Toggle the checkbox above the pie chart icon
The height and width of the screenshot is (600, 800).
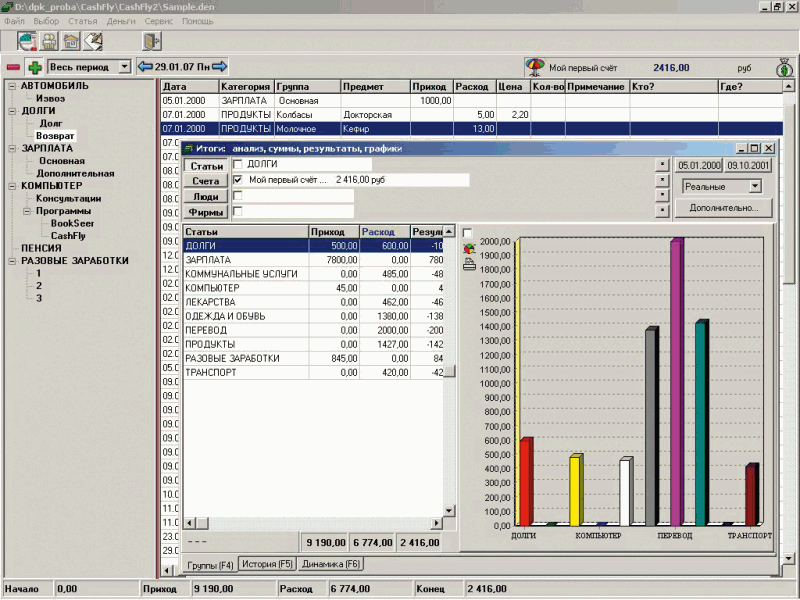tap(467, 233)
